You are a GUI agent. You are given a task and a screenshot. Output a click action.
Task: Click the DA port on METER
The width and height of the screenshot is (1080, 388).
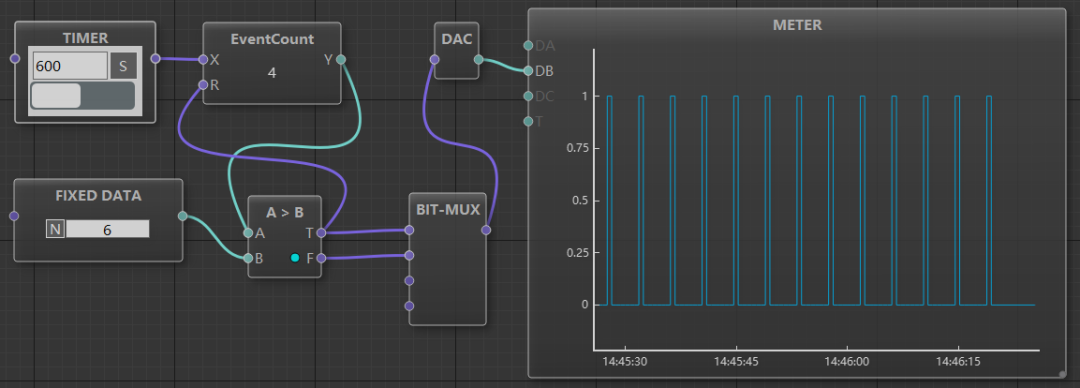pos(528,45)
